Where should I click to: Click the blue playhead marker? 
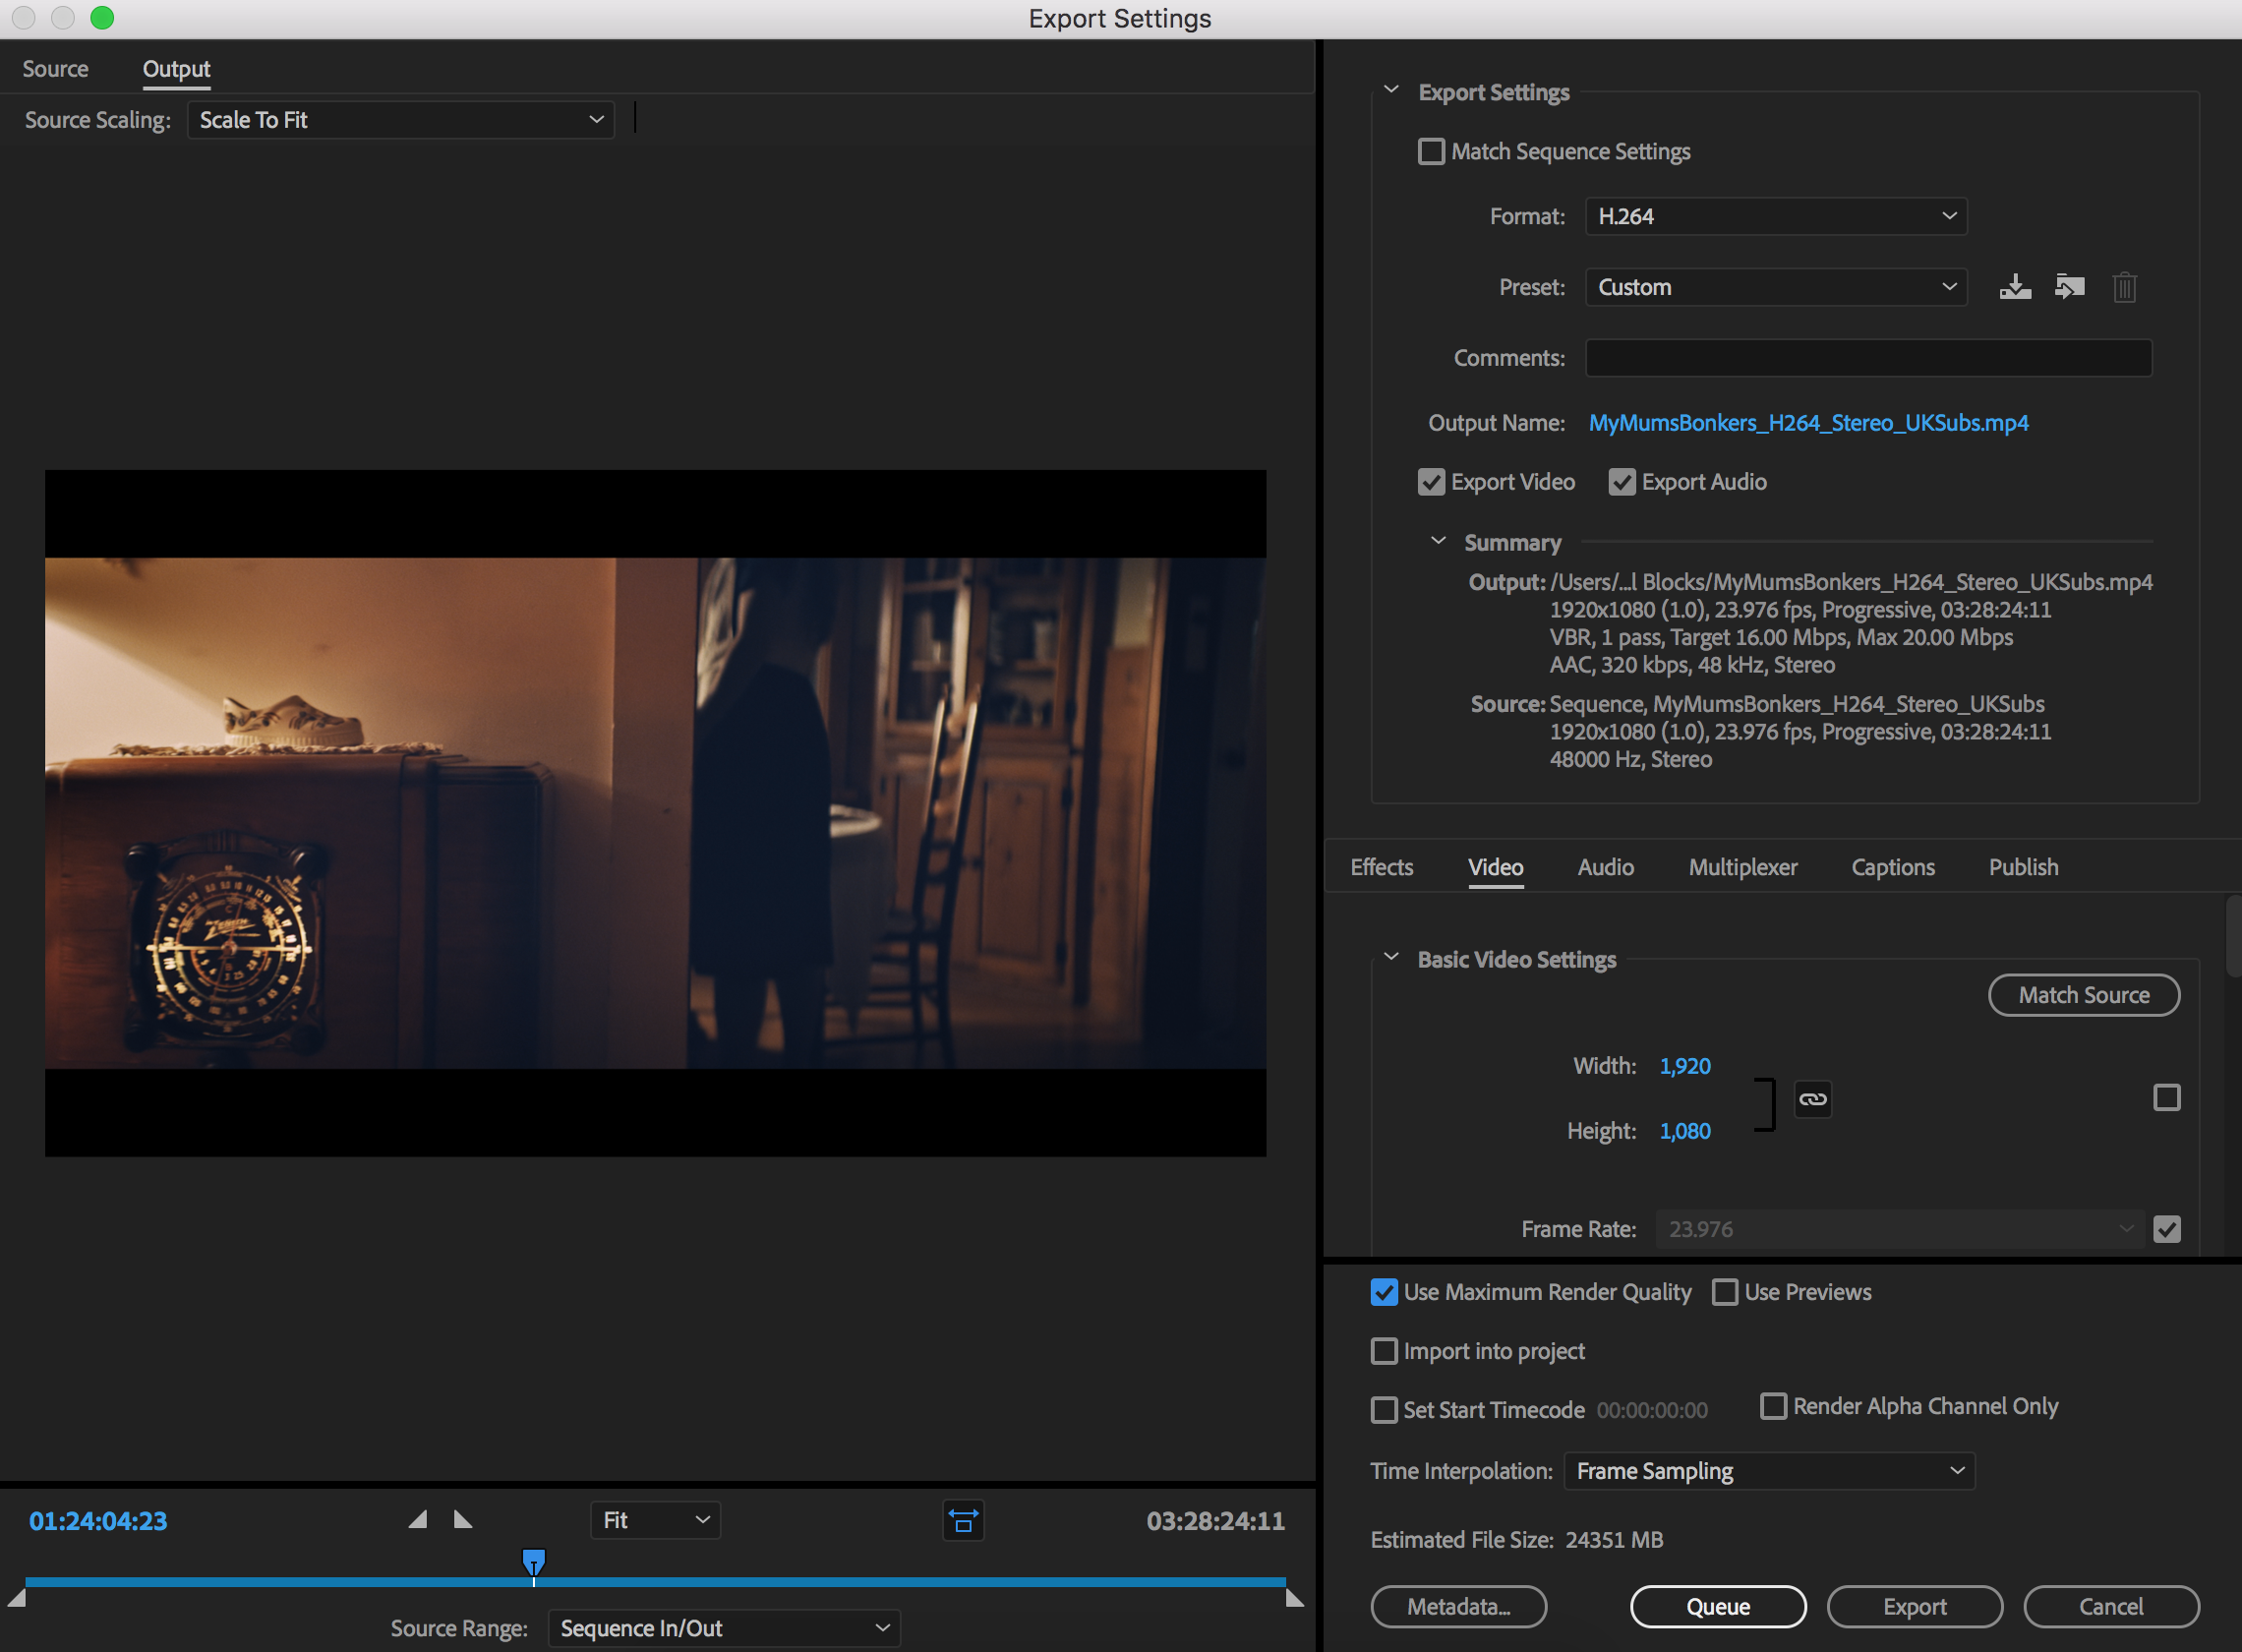tap(534, 1562)
